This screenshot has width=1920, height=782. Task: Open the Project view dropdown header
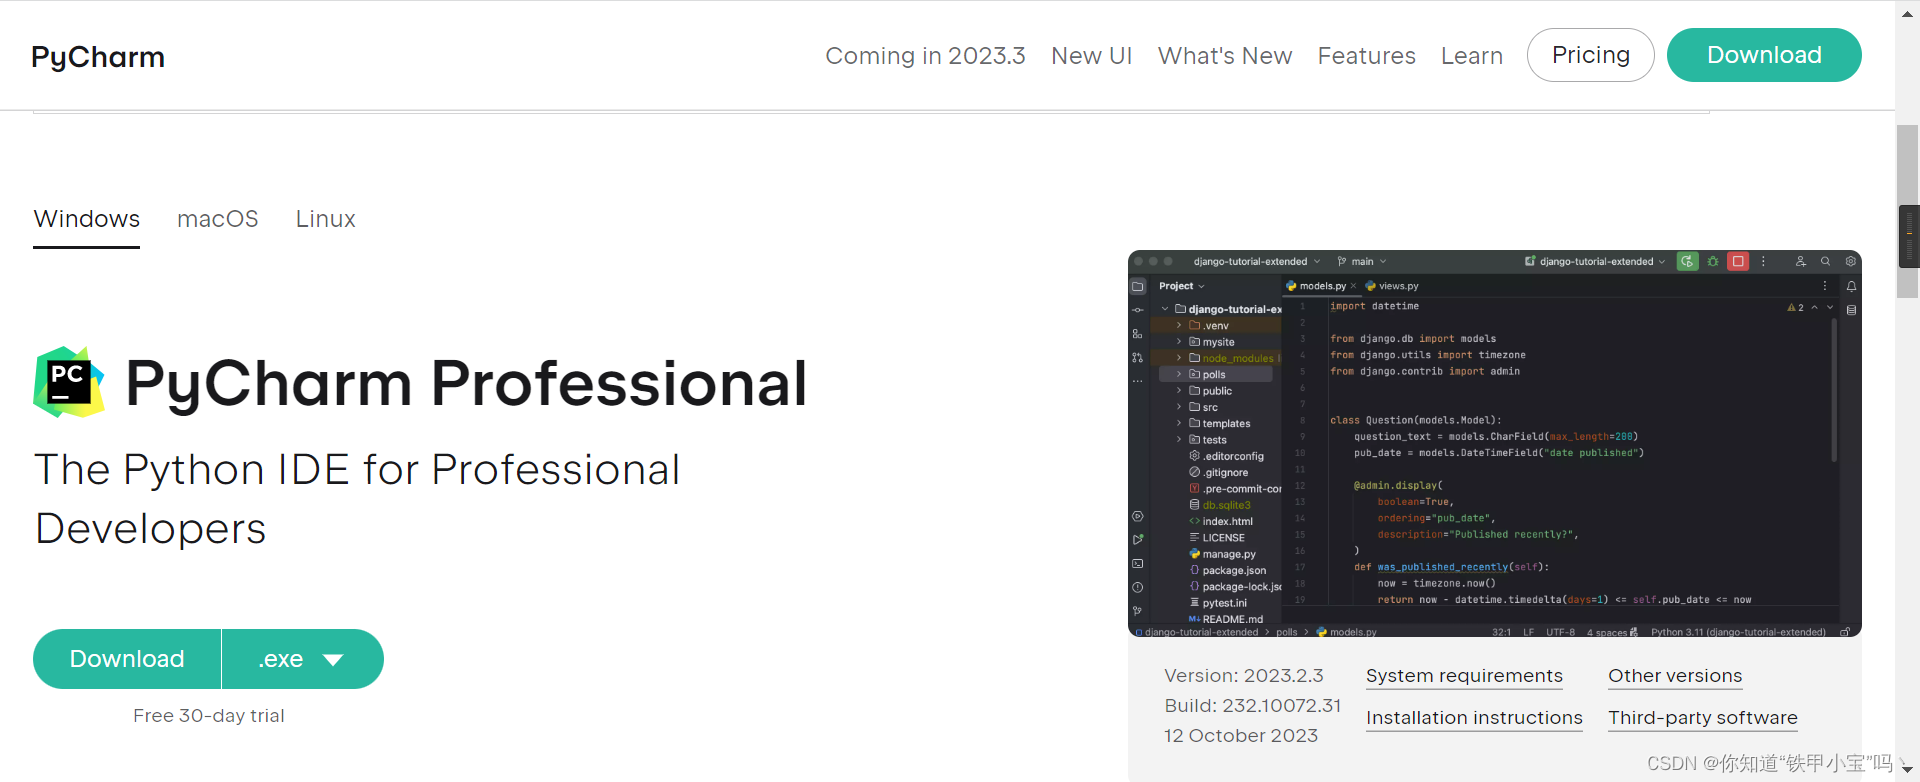(x=1182, y=286)
